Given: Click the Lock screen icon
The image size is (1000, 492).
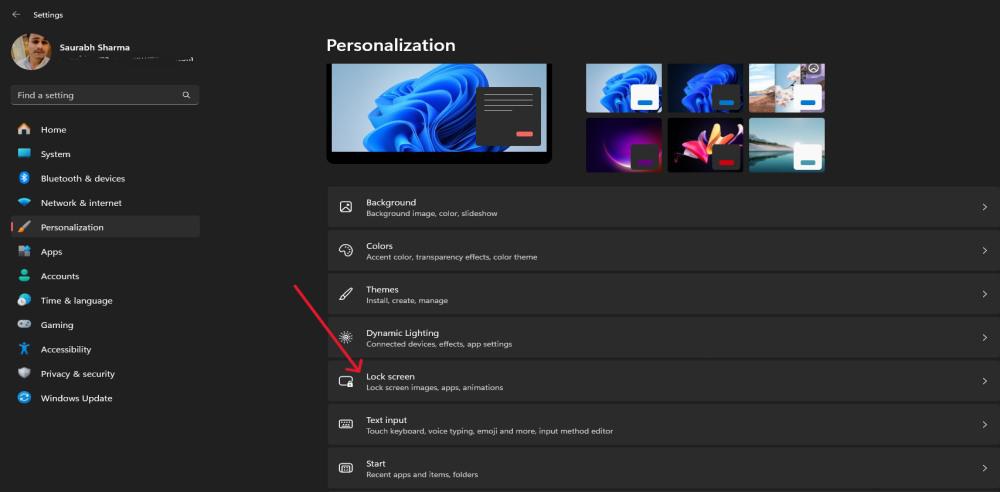Looking at the screenshot, I should (x=346, y=382).
